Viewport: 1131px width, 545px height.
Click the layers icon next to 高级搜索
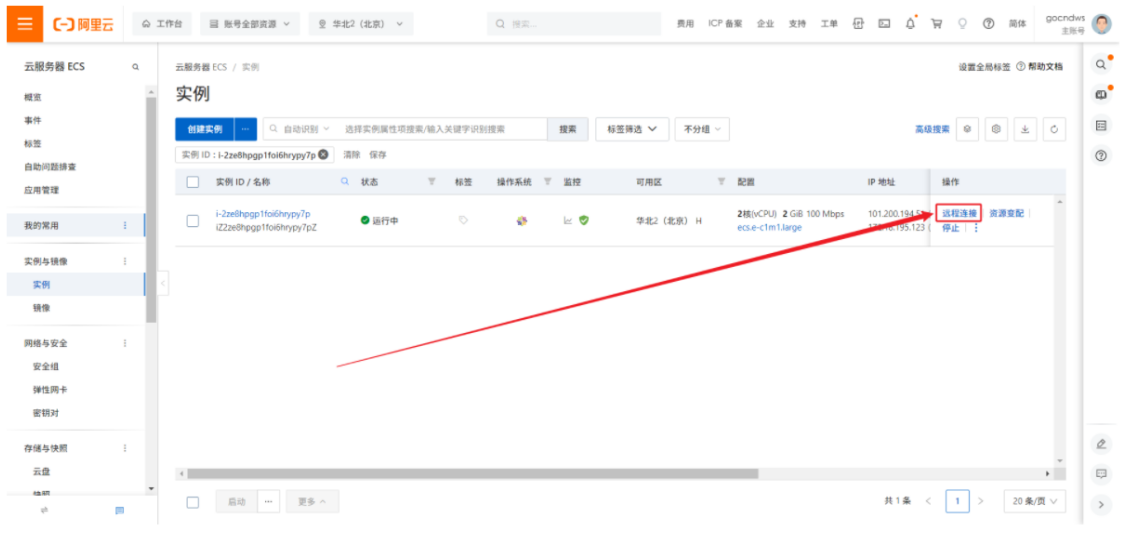[x=967, y=129]
